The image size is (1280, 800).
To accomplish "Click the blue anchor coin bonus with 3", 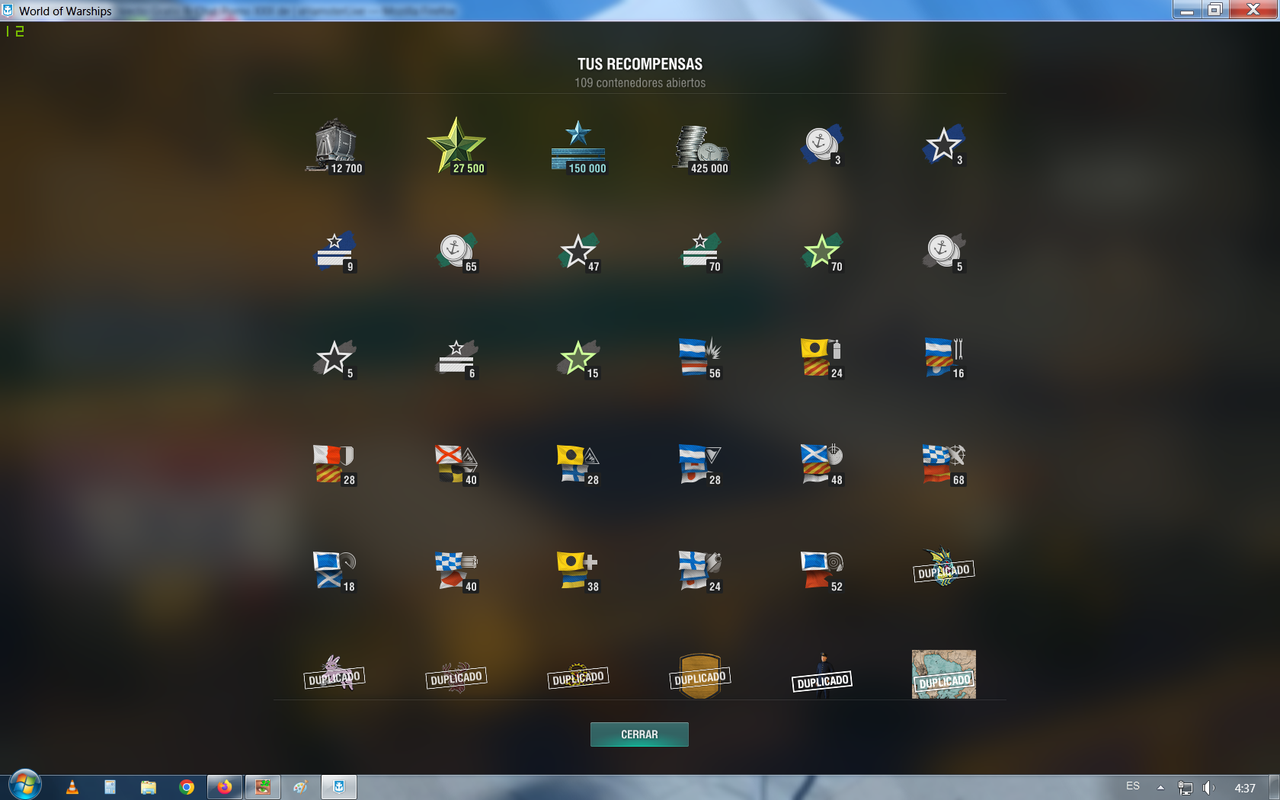I will (x=823, y=144).
